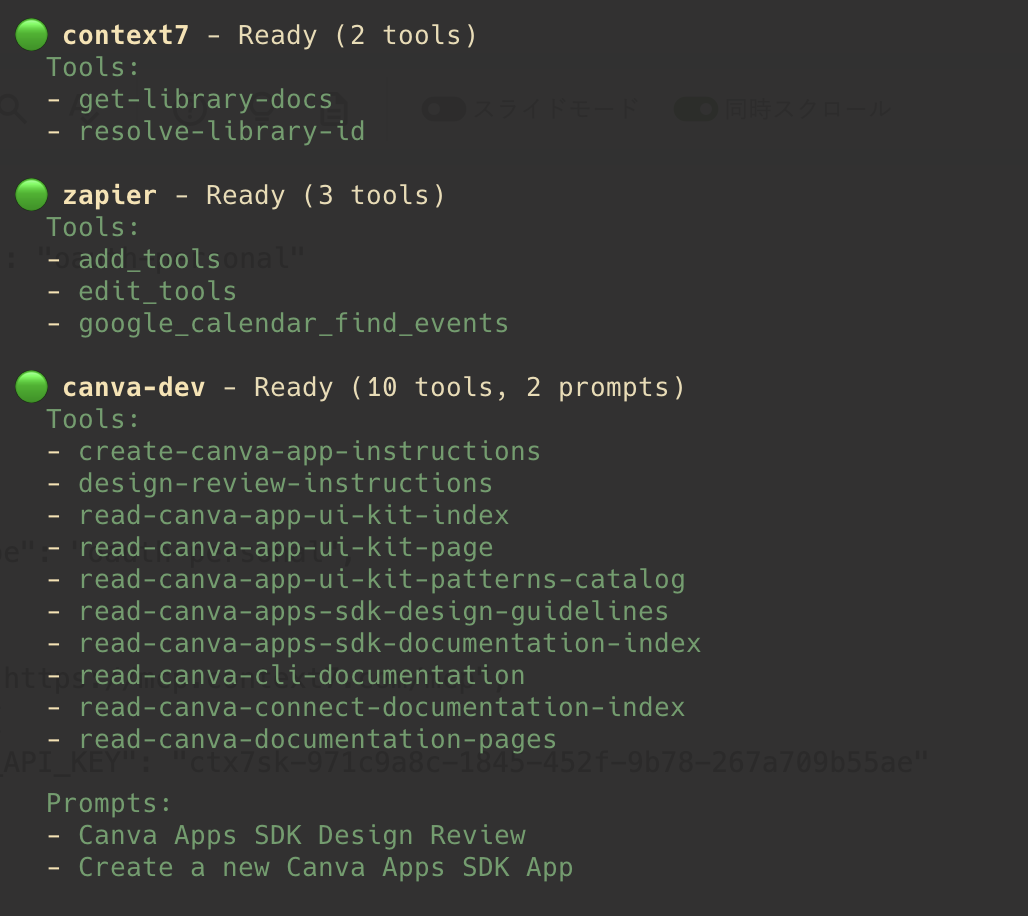Click the green status dot beside context7
Image resolution: width=1028 pixels, height=916 pixels.
point(31,35)
